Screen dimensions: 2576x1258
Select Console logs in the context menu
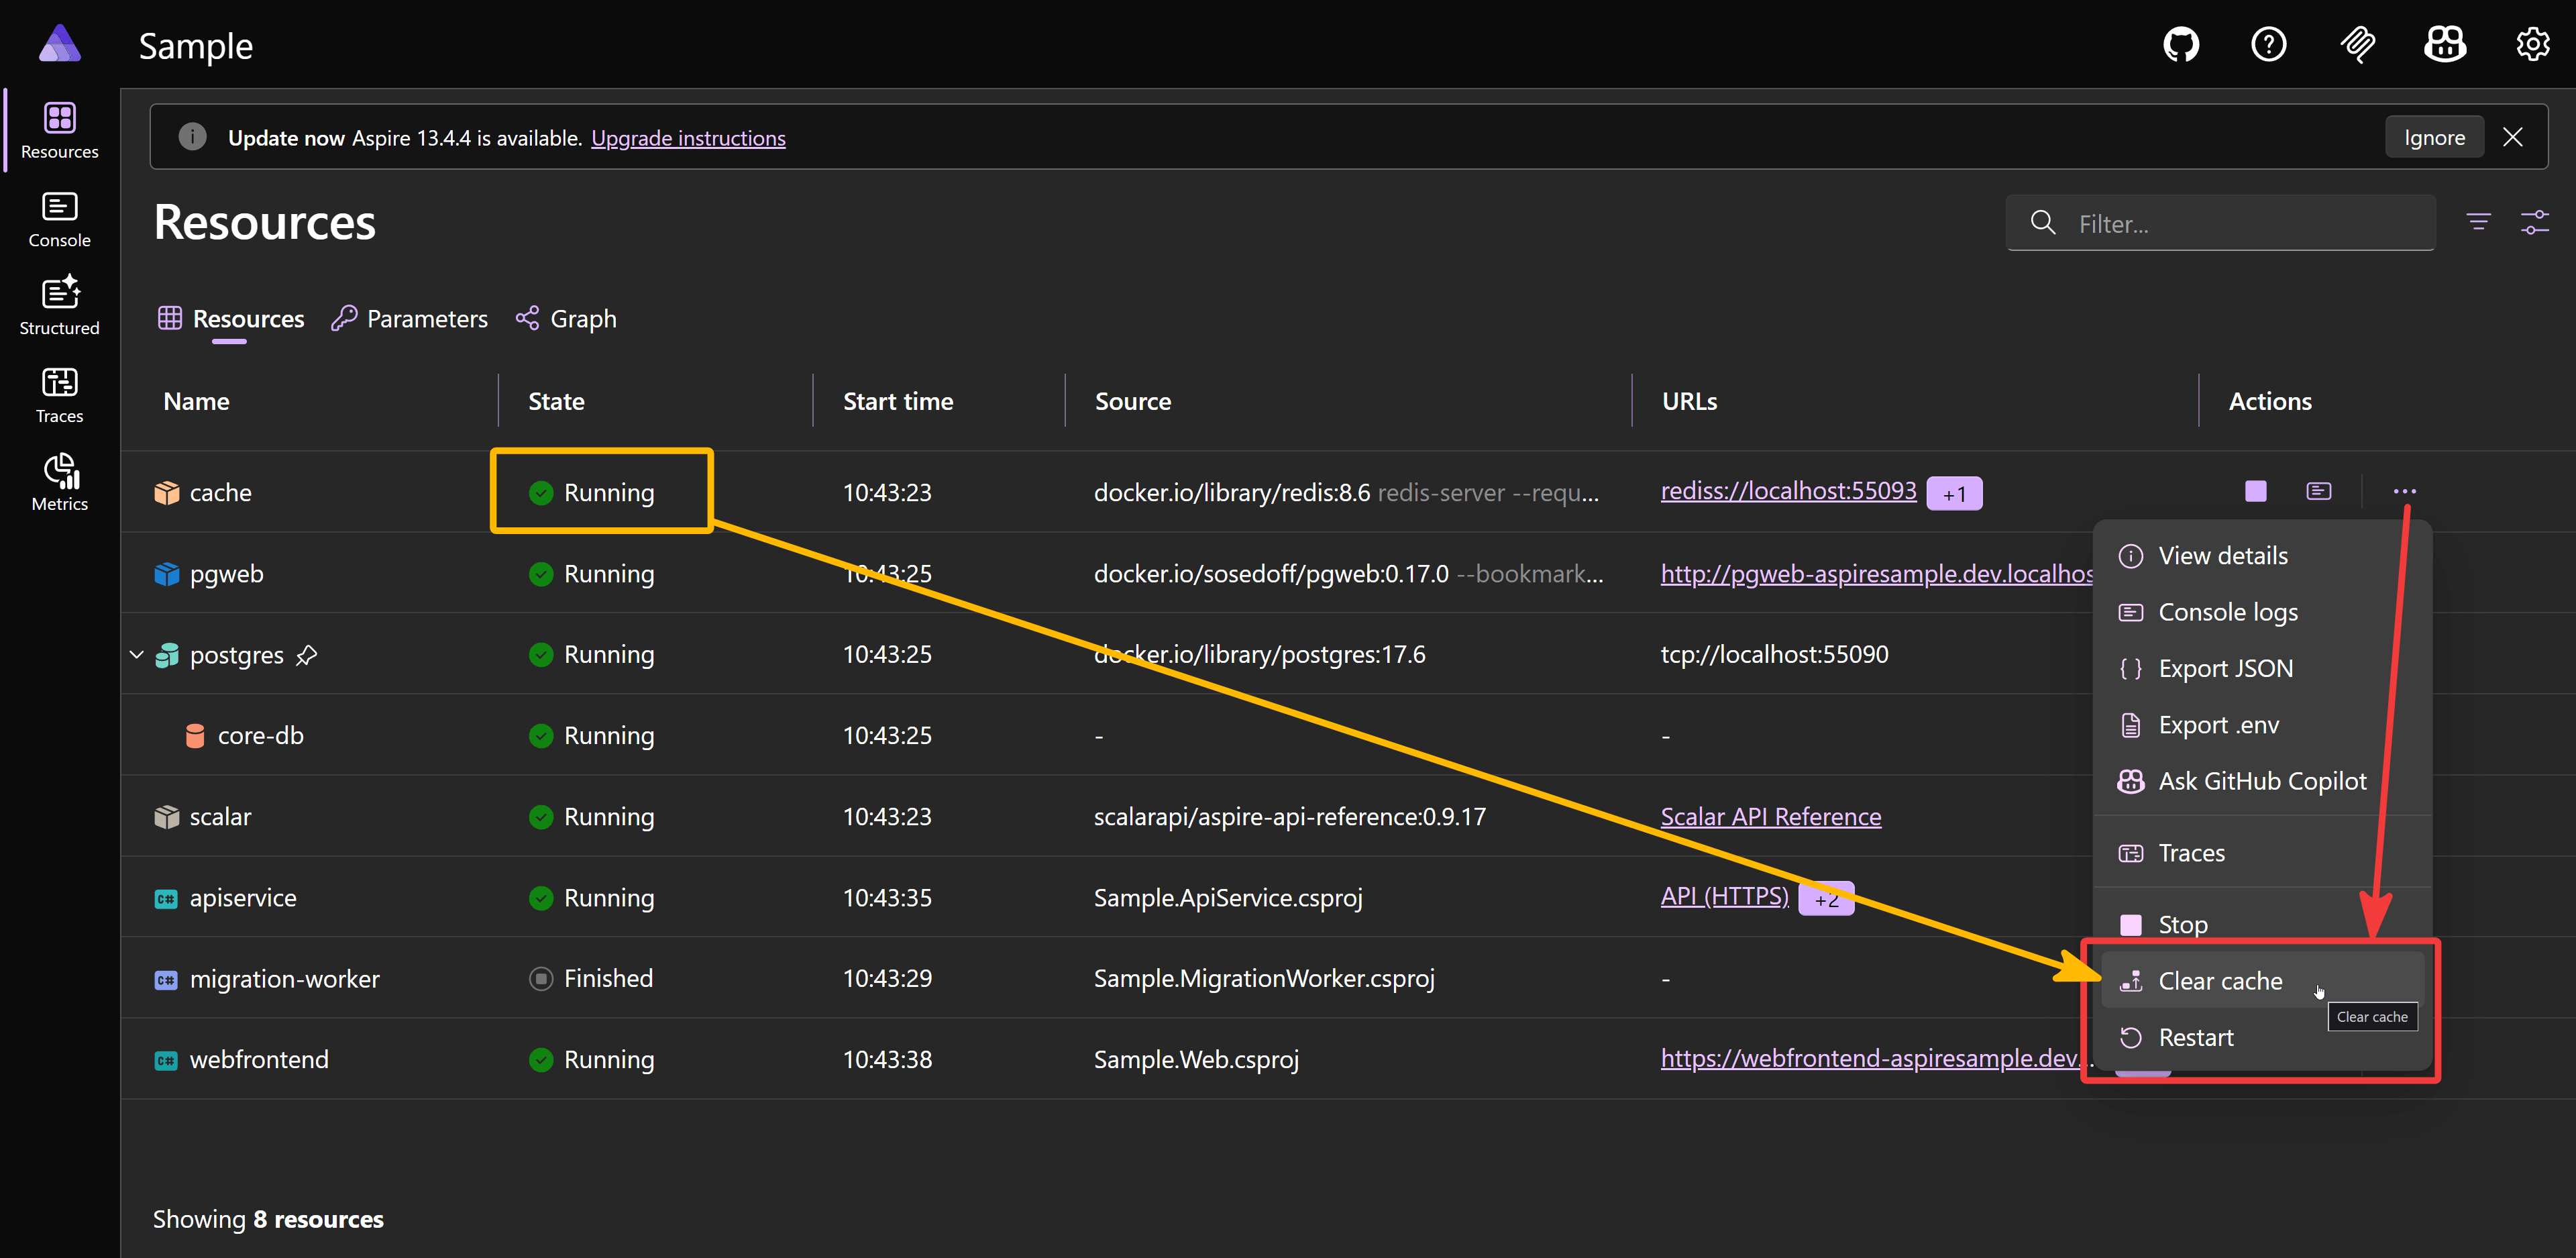pos(2262,612)
